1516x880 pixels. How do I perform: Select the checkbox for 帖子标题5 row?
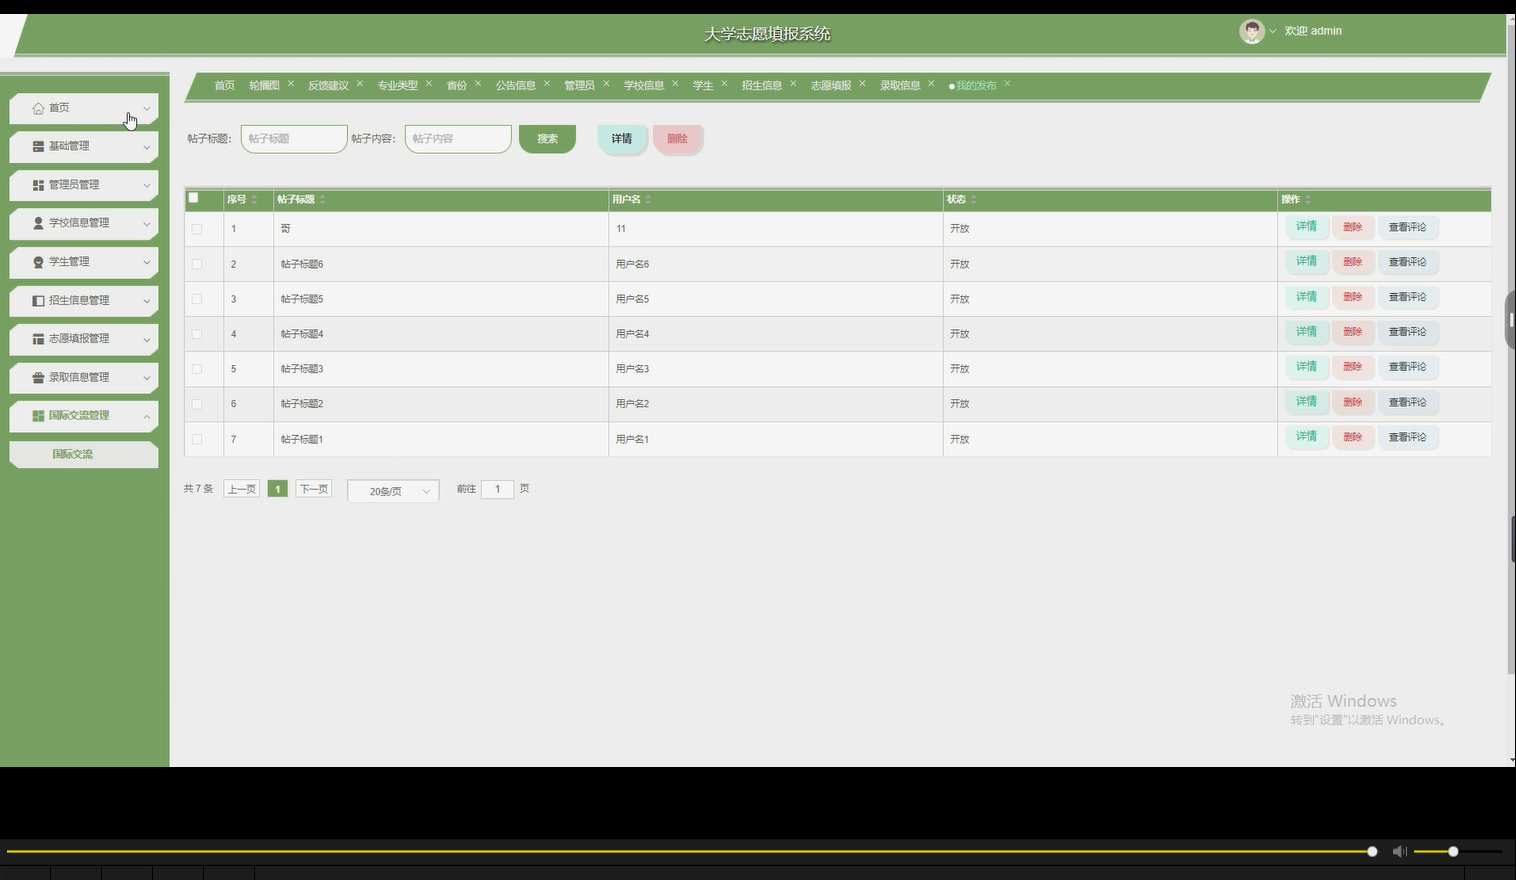pyautogui.click(x=197, y=299)
